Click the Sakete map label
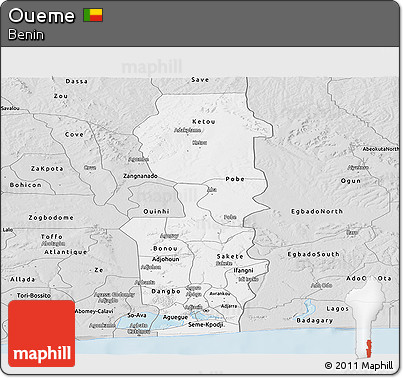Viewport: 403px width, 378px height. [x=230, y=256]
